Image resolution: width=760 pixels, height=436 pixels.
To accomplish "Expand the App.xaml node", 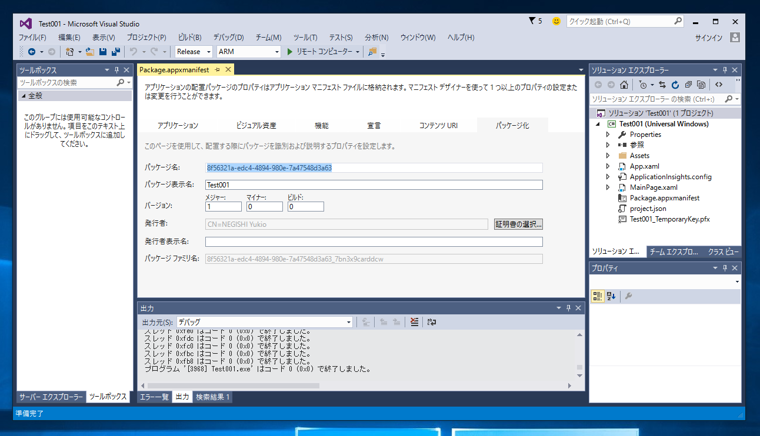I will coord(608,166).
